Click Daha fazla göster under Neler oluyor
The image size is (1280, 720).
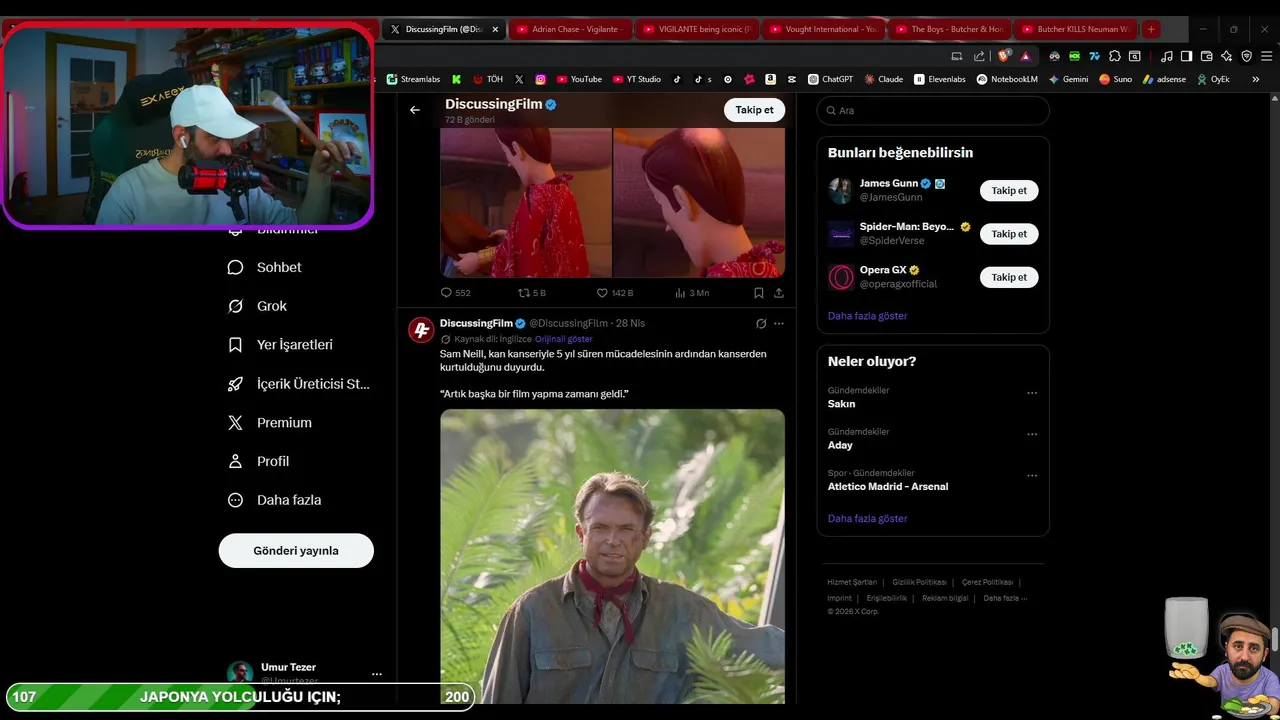(x=867, y=519)
